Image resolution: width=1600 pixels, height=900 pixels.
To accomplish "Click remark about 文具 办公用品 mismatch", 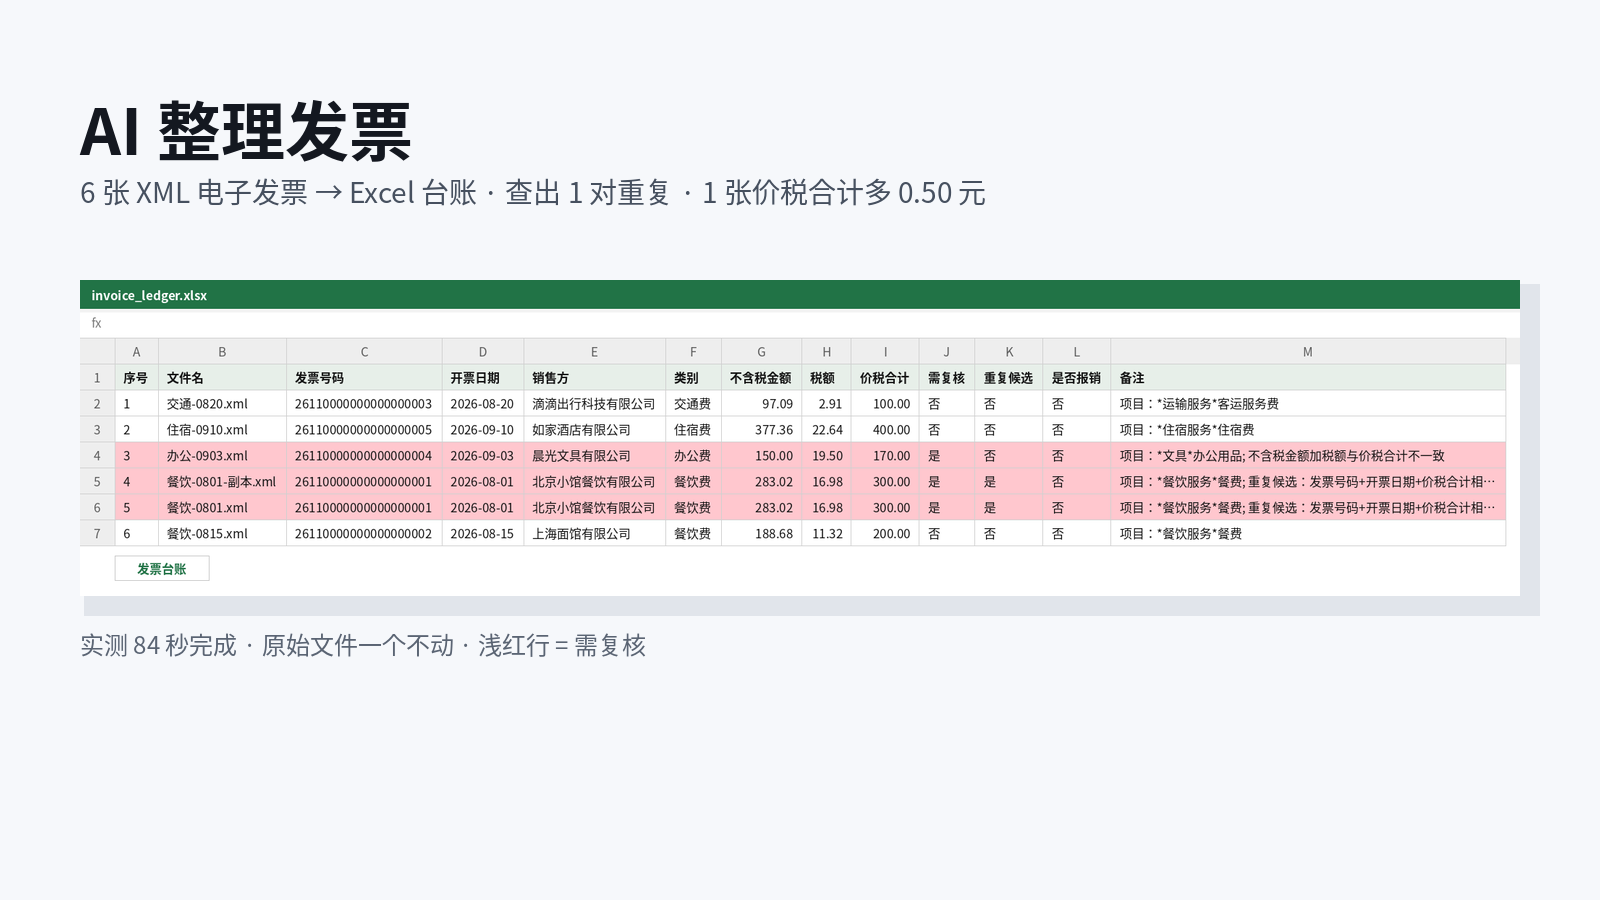I will point(1308,456).
